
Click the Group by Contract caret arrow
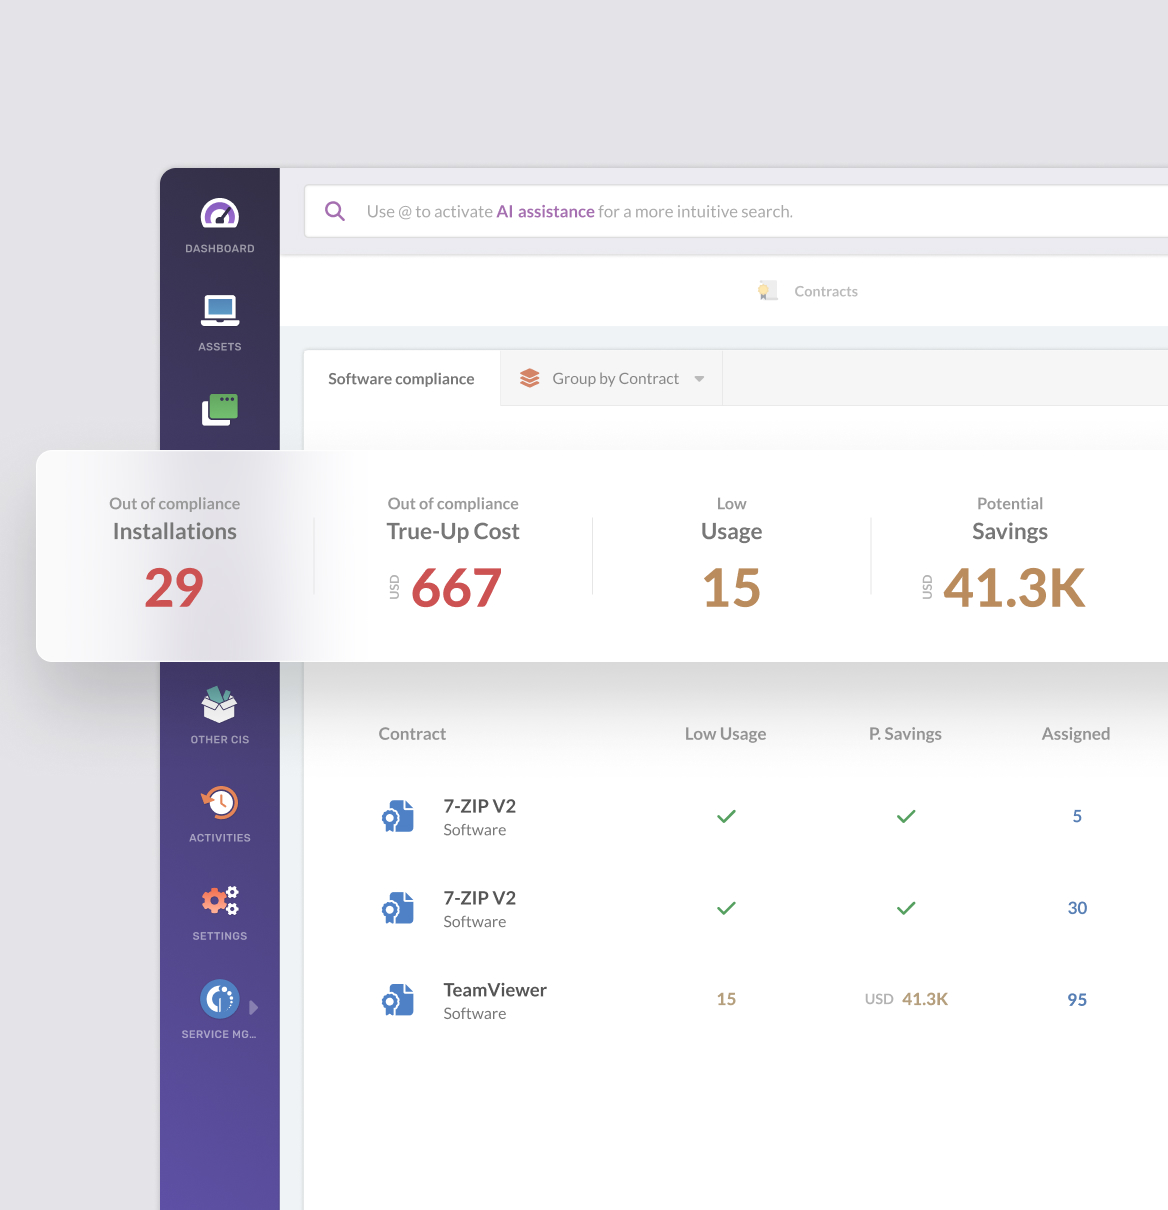click(x=699, y=379)
